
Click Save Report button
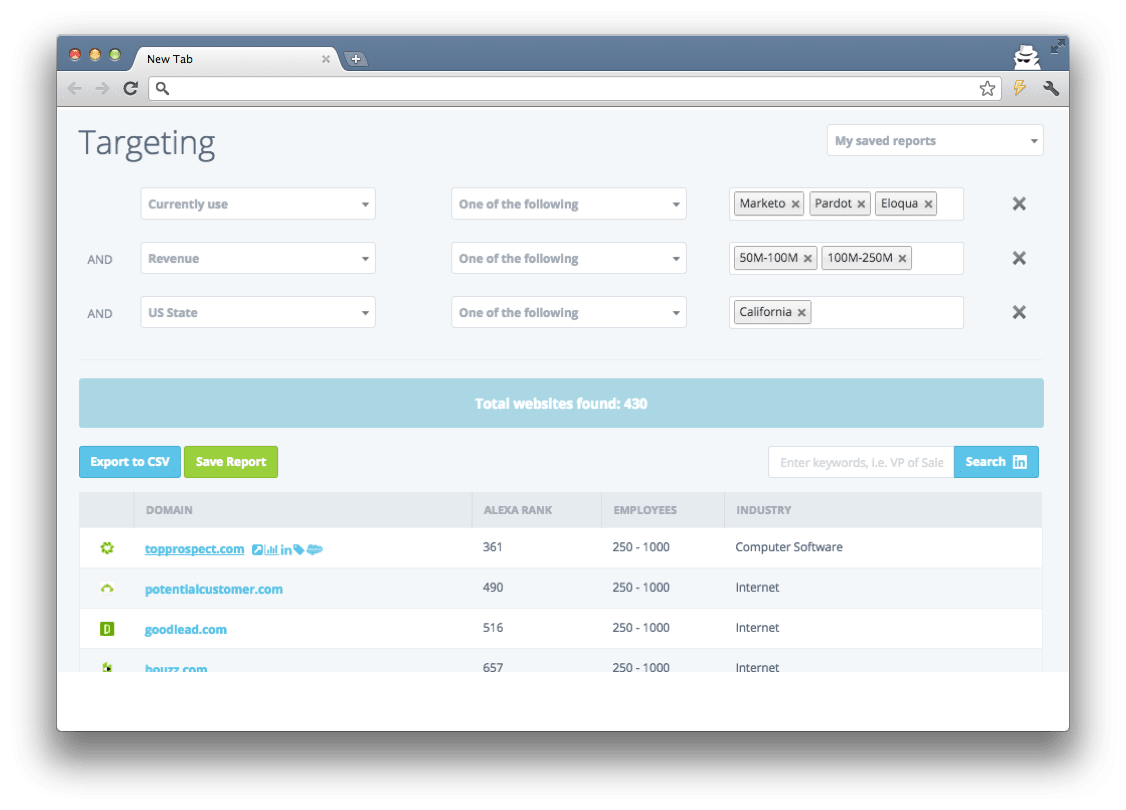(231, 462)
